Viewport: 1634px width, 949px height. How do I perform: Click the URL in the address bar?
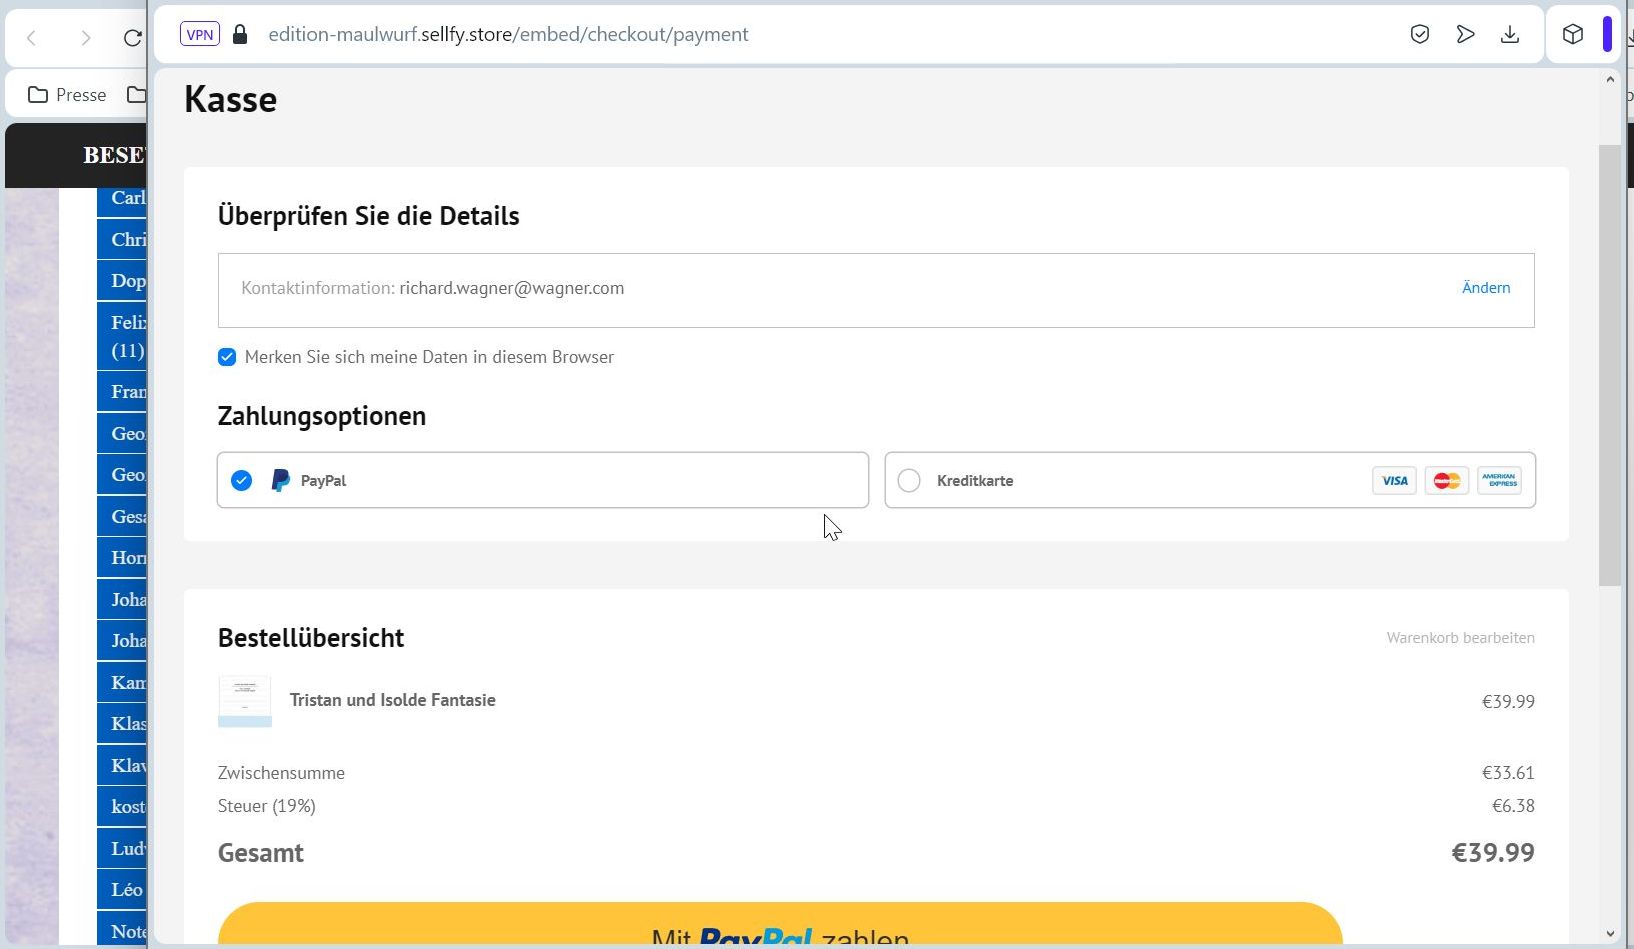click(x=508, y=34)
